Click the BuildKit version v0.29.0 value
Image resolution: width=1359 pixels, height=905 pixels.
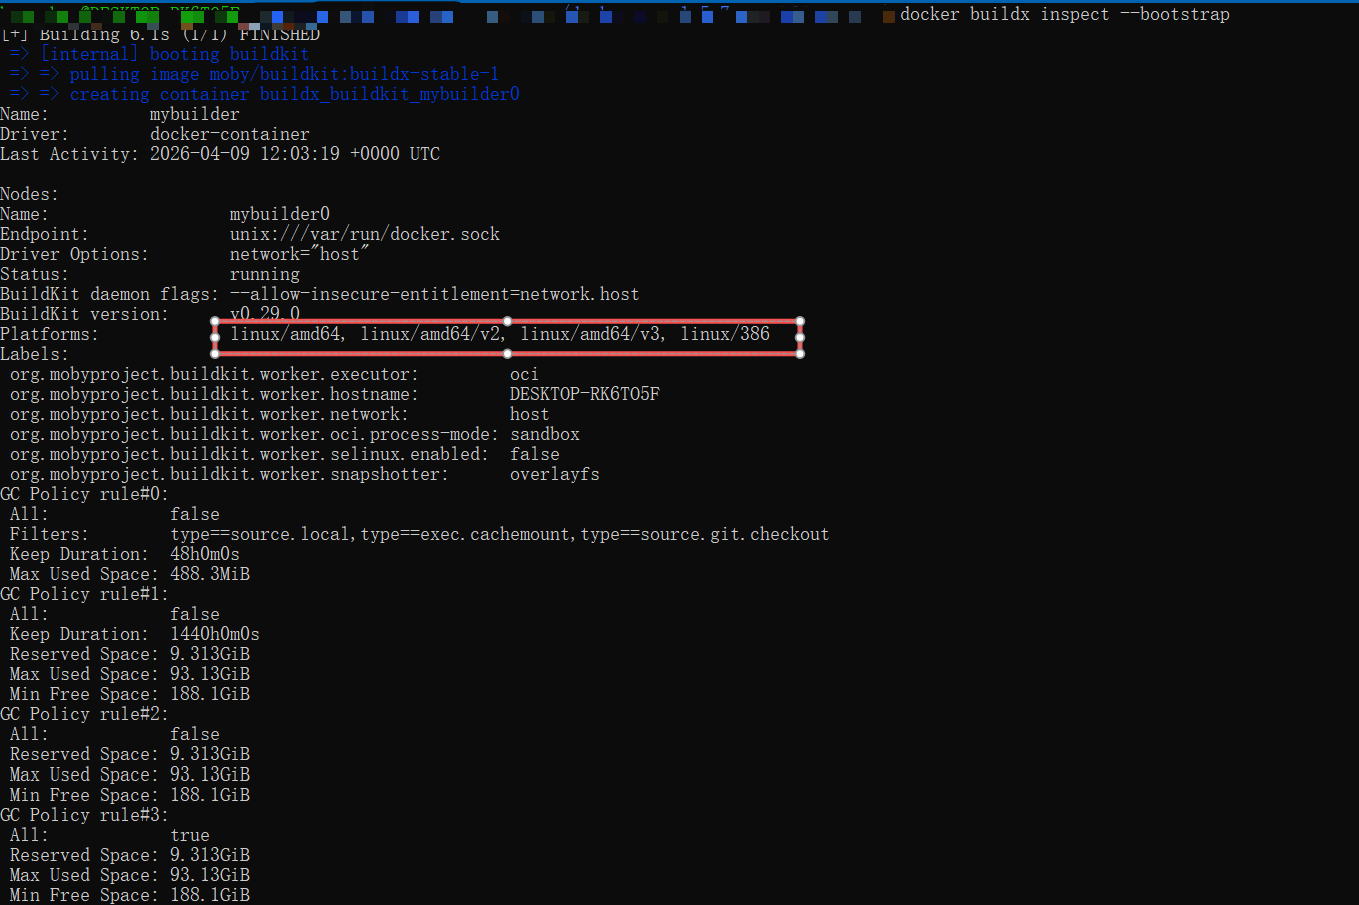[265, 314]
